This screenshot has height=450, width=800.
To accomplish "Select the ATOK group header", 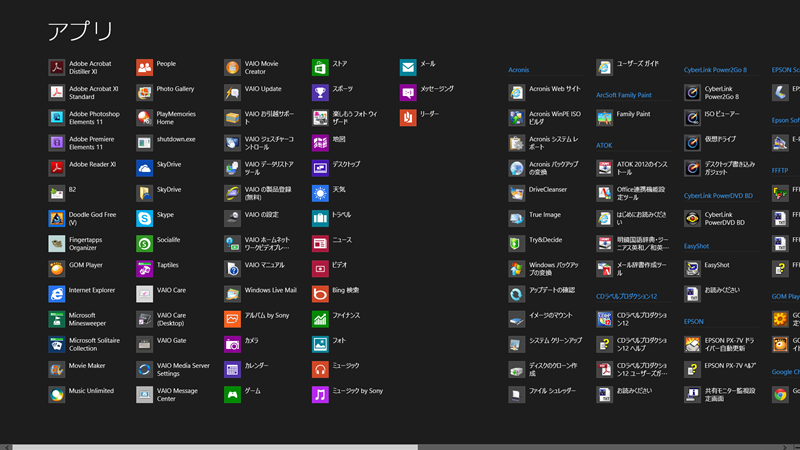I will point(604,145).
